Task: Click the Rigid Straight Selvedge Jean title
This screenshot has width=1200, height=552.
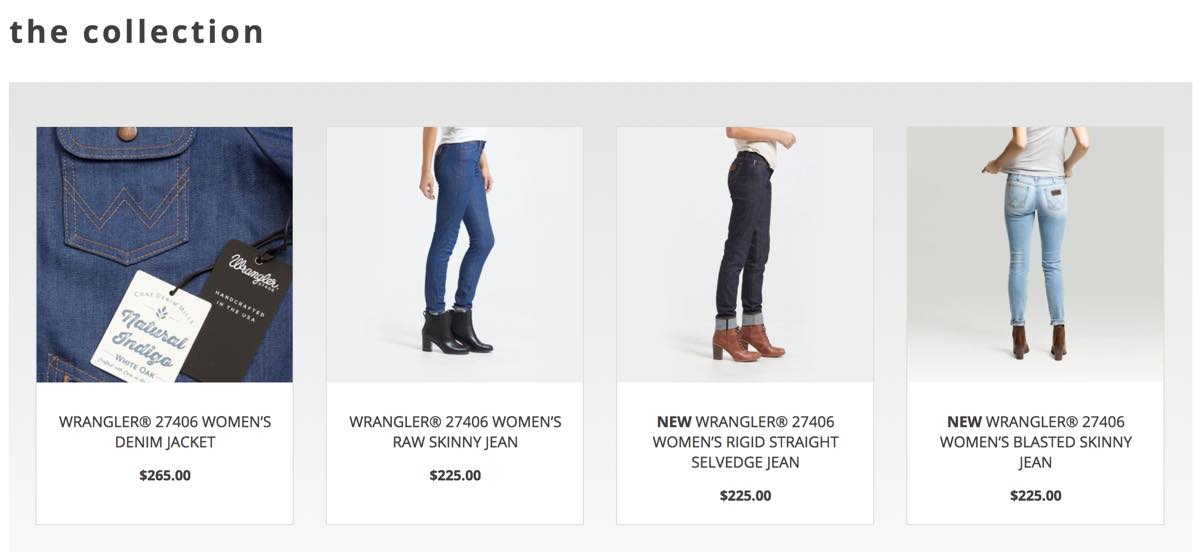Action: [x=745, y=442]
